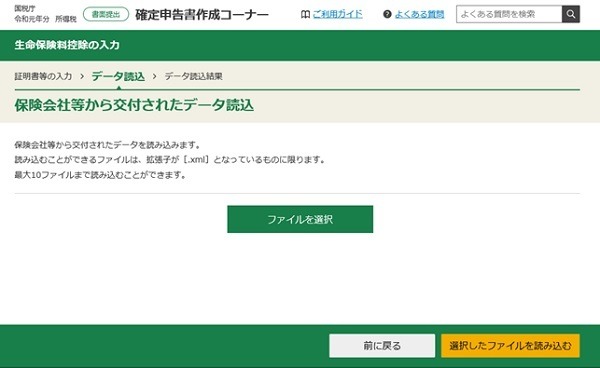Select the データ読込 breadcrumb step
Image resolution: width=600 pixels, height=368 pixels.
(118, 77)
